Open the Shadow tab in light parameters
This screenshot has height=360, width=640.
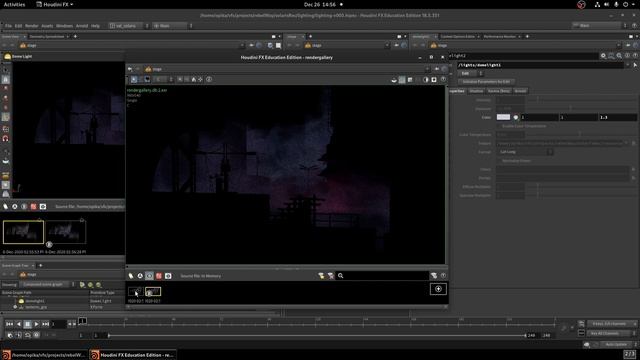tap(476, 91)
